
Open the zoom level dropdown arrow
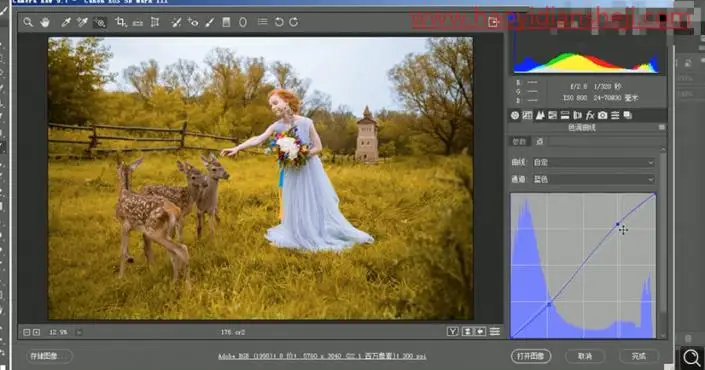(x=79, y=332)
